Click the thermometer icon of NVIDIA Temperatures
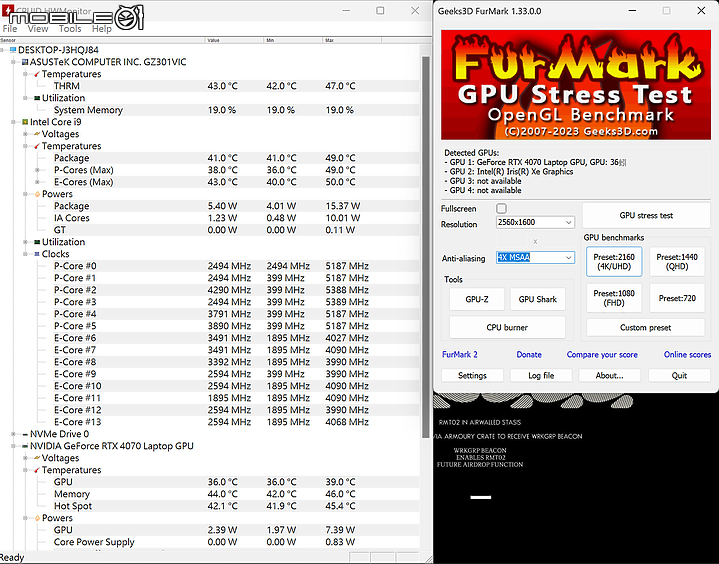The image size is (719, 564). click(x=37, y=470)
